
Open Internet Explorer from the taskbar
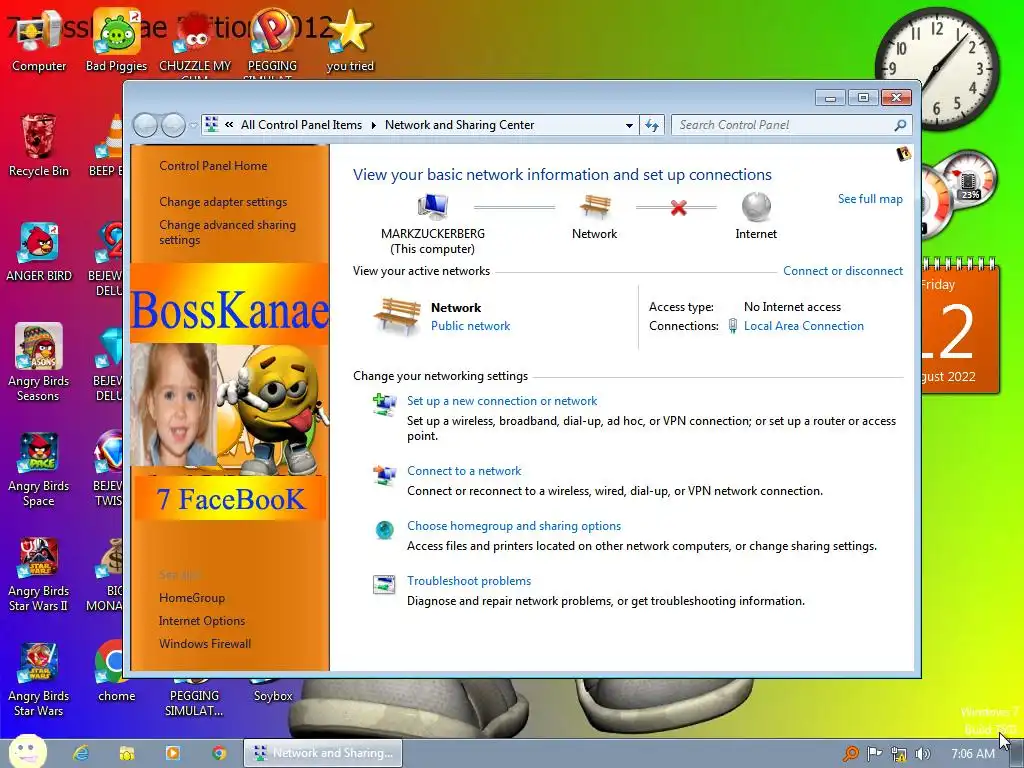point(81,753)
